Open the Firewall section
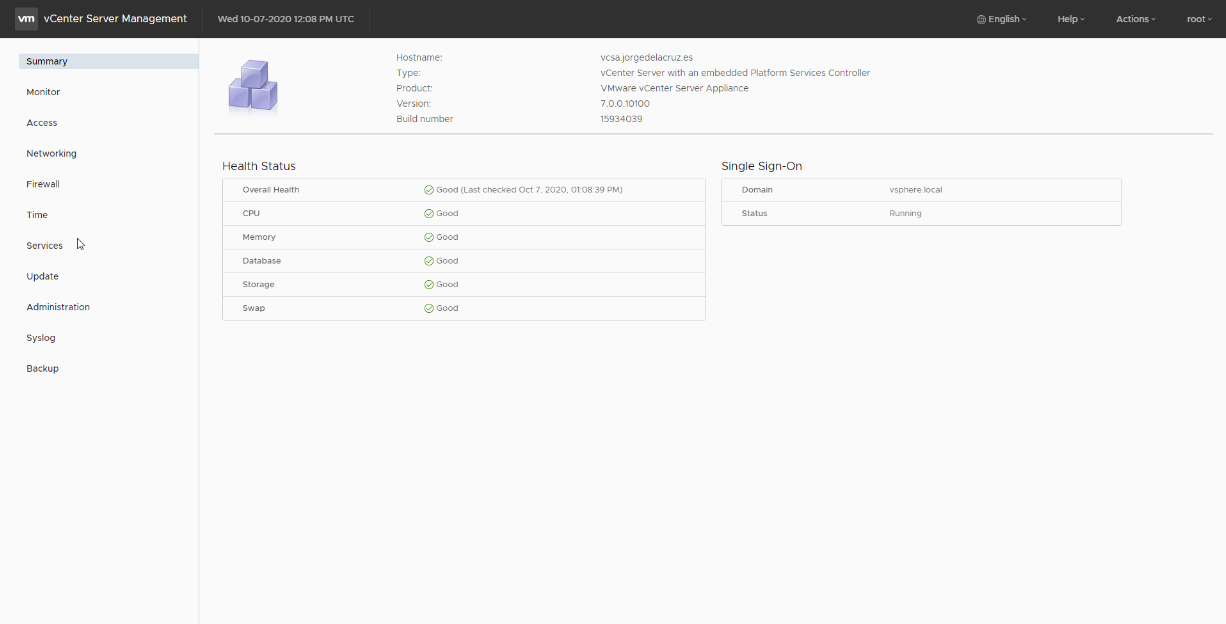The width and height of the screenshot is (1226, 624). (x=43, y=184)
